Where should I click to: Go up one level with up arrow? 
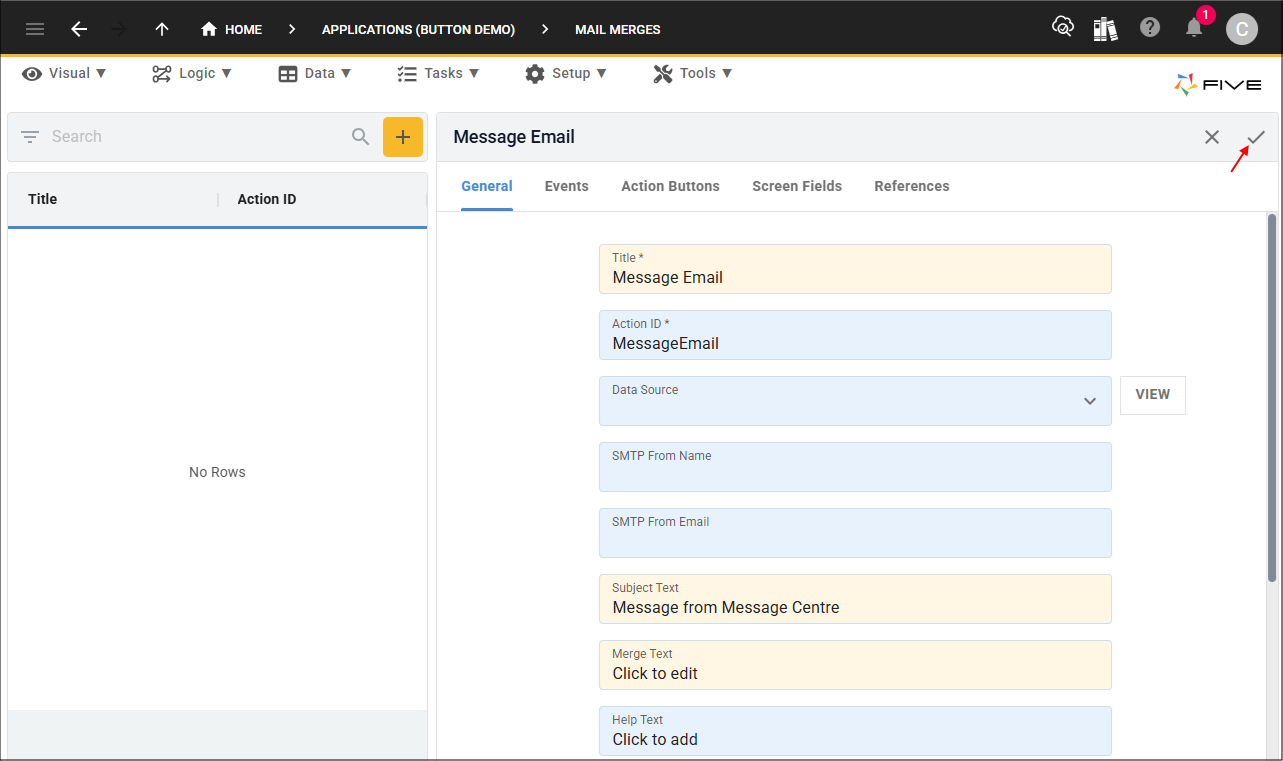pyautogui.click(x=162, y=29)
